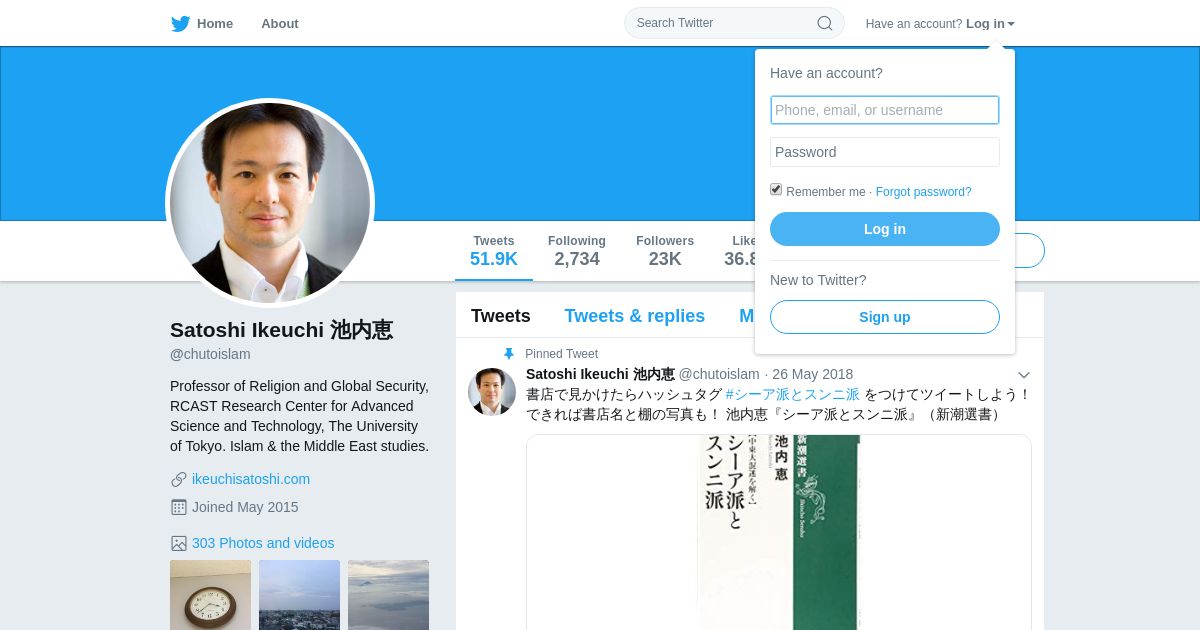The image size is (1200, 630).
Task: Click the link chain icon beside ikeuchisatoshi.com
Action: tap(179, 479)
